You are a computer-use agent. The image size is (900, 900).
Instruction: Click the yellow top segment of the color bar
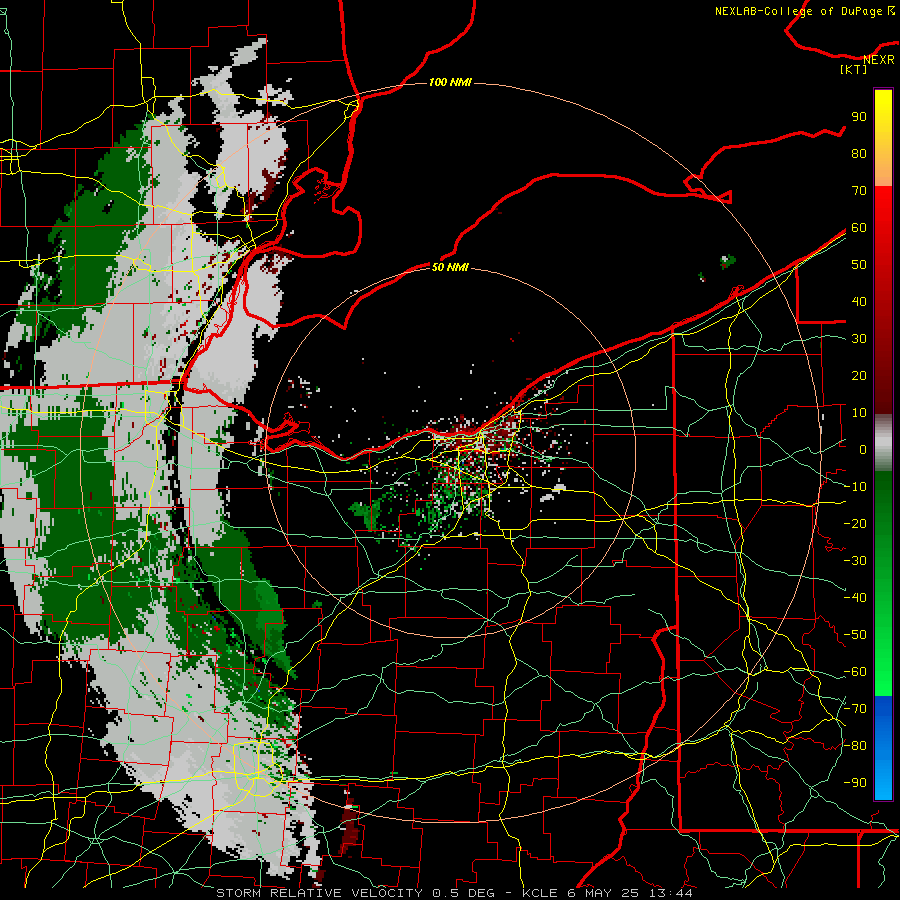883,138
